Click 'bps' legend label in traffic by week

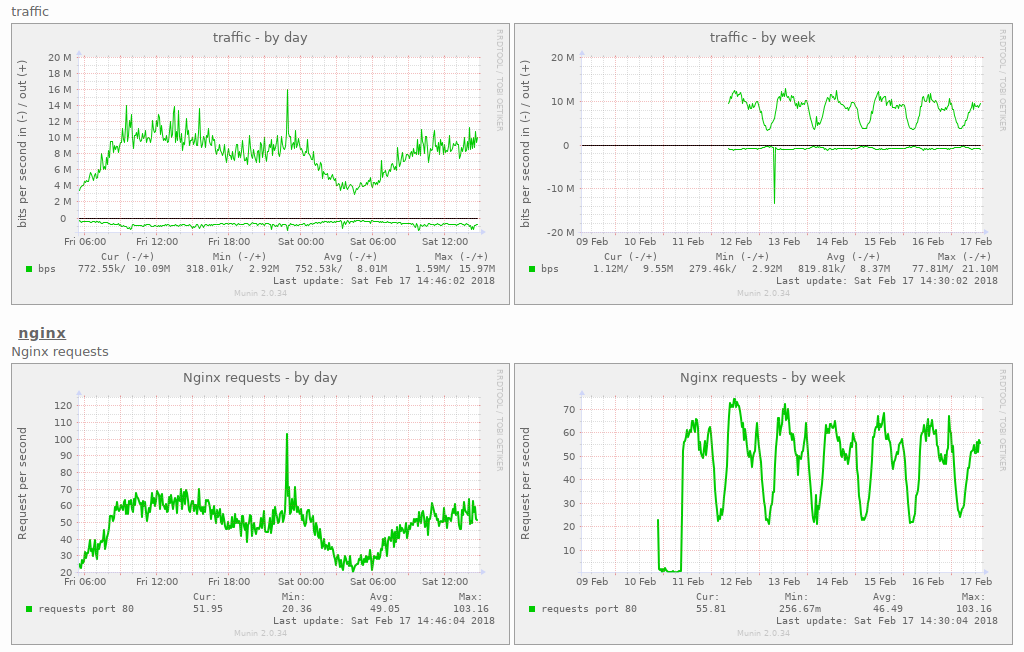coord(549,269)
